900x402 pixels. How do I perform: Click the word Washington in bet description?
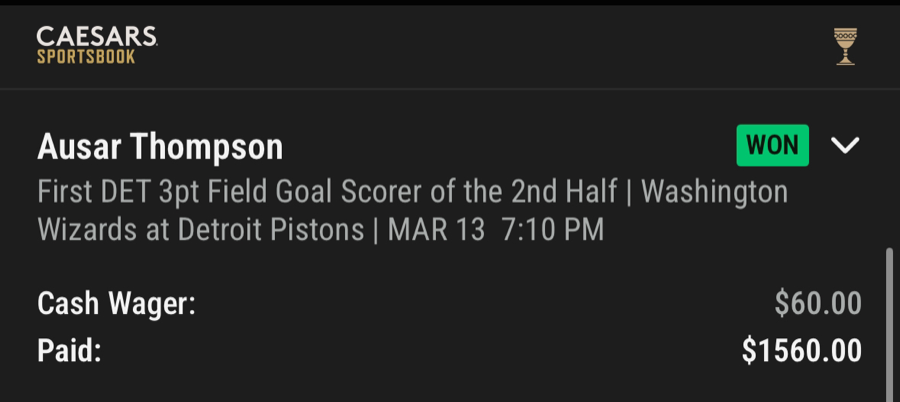click(x=714, y=192)
